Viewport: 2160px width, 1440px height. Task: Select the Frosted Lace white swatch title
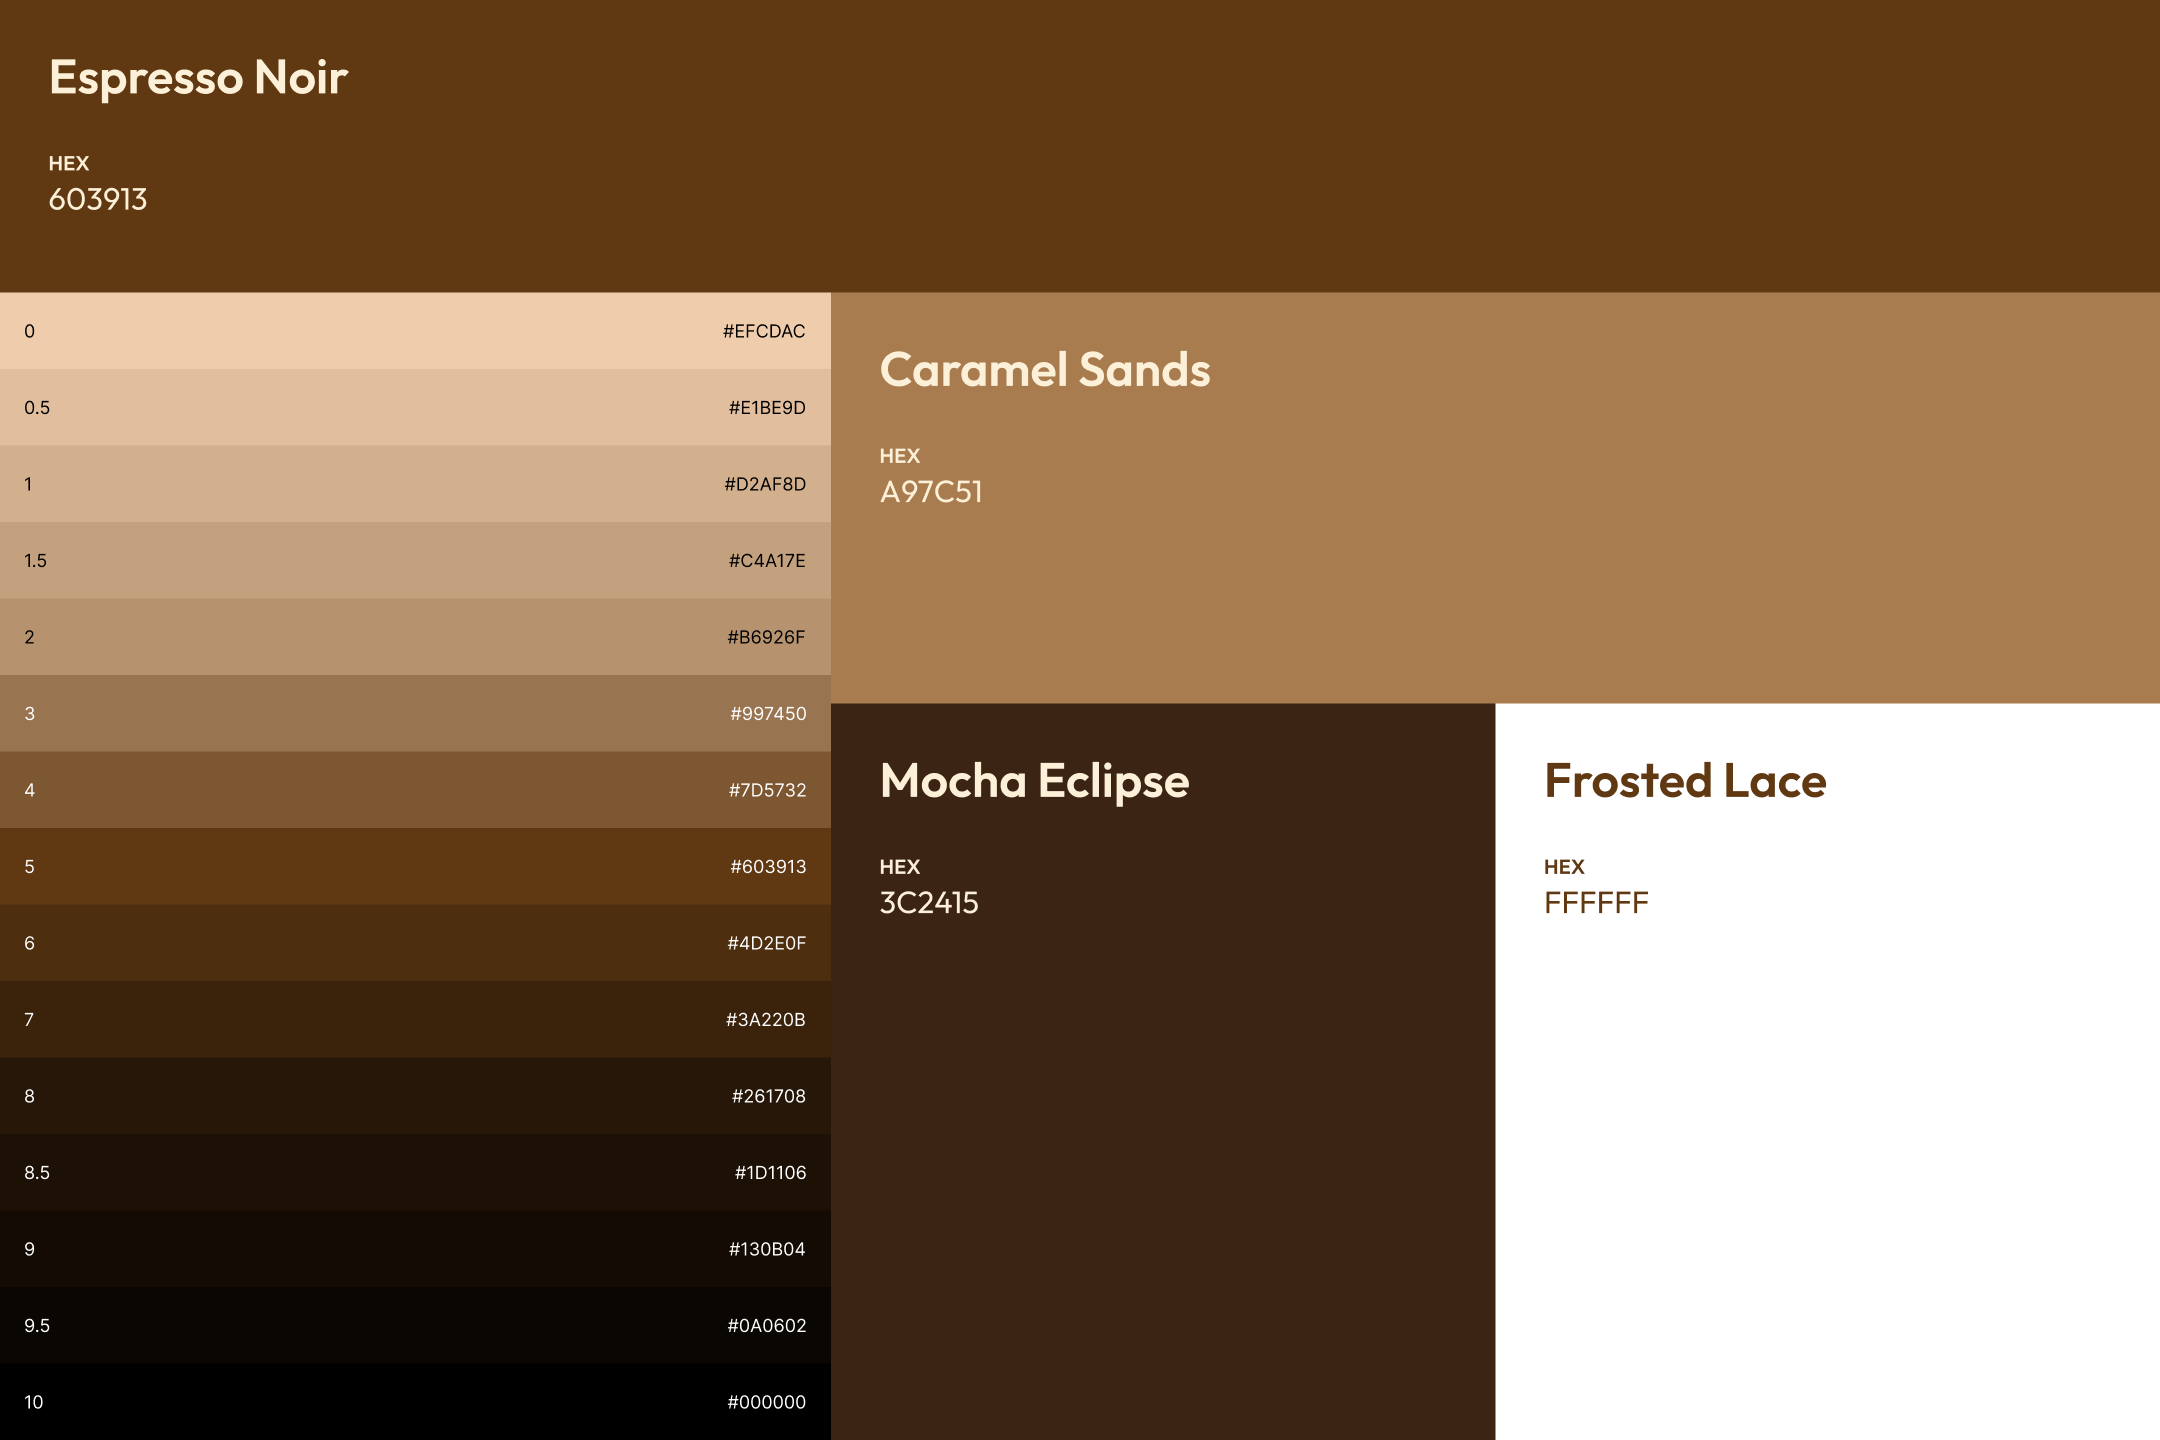pyautogui.click(x=1685, y=781)
